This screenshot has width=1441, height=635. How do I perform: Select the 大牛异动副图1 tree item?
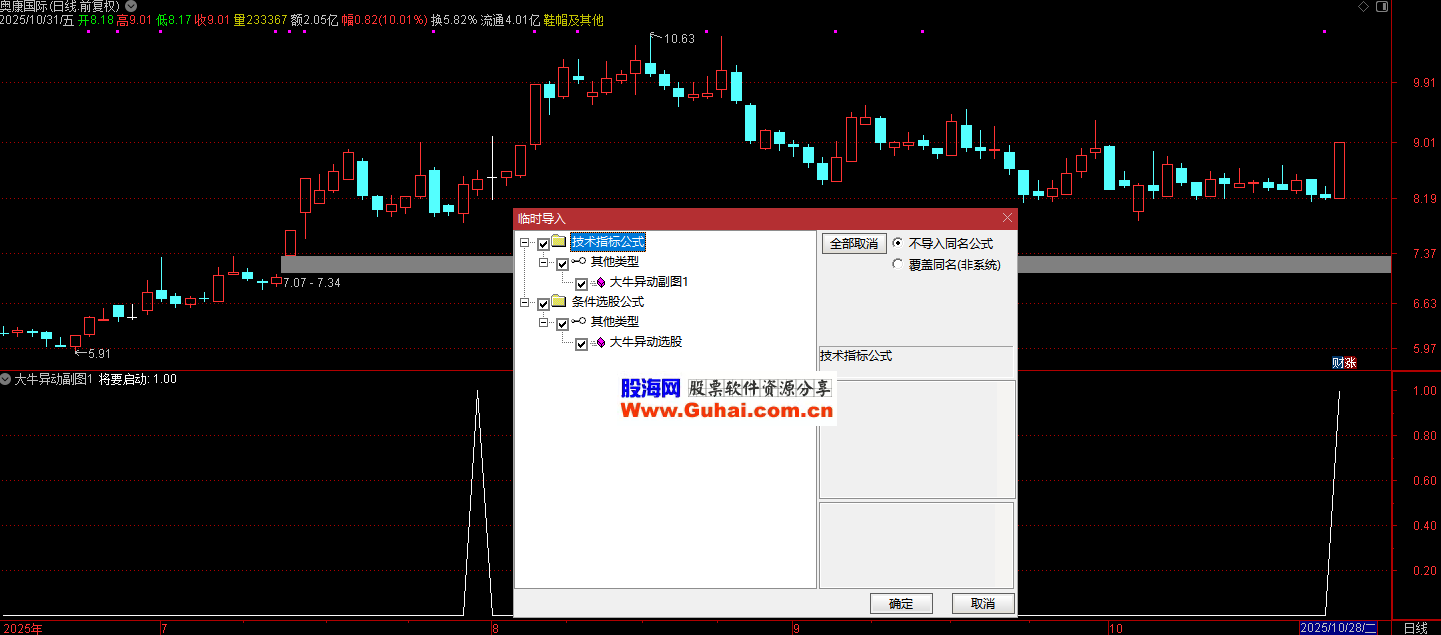pos(648,283)
